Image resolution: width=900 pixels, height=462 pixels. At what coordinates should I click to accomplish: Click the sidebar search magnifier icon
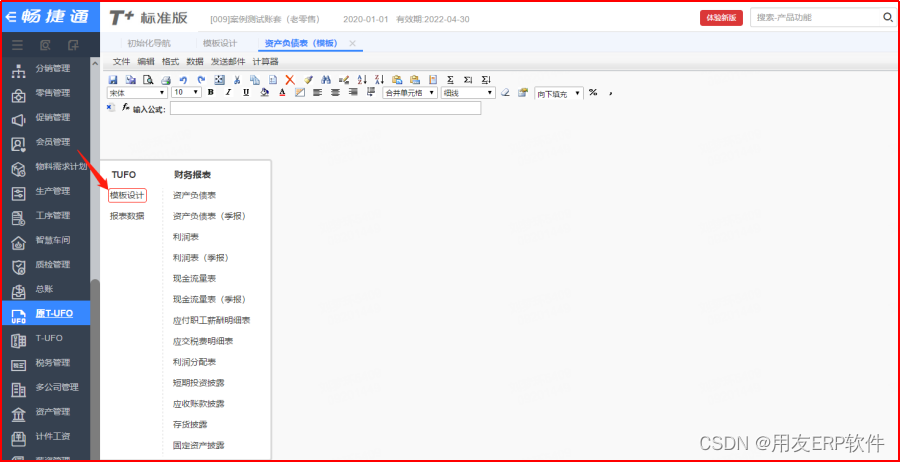[45, 45]
